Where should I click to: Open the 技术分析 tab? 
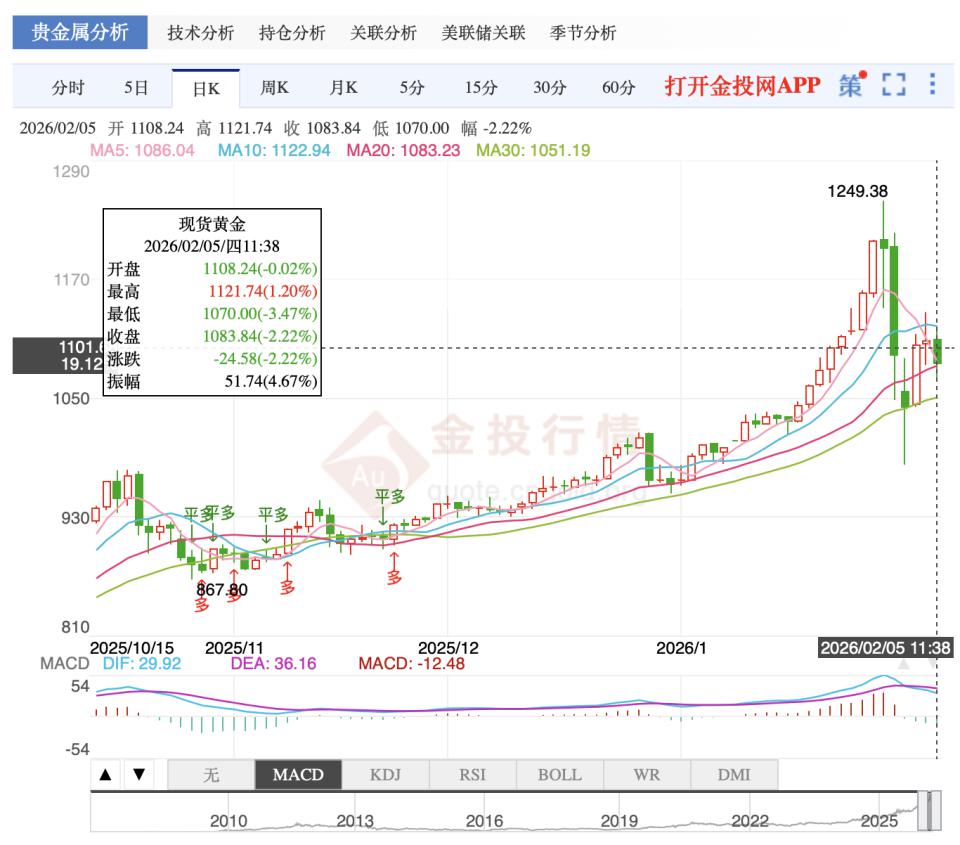201,32
